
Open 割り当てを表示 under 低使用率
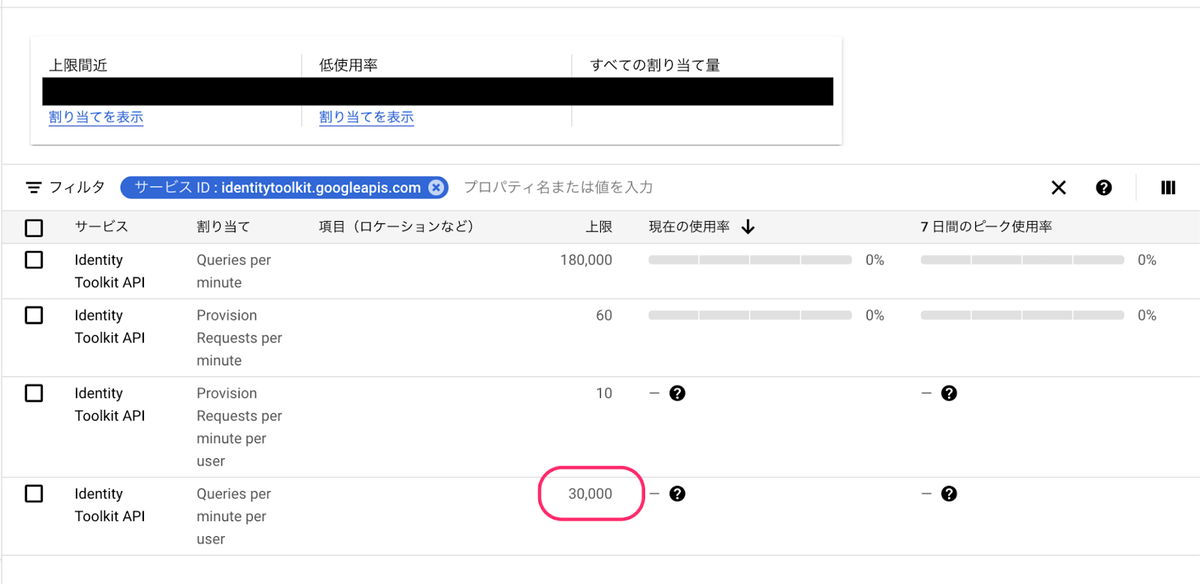click(x=368, y=116)
